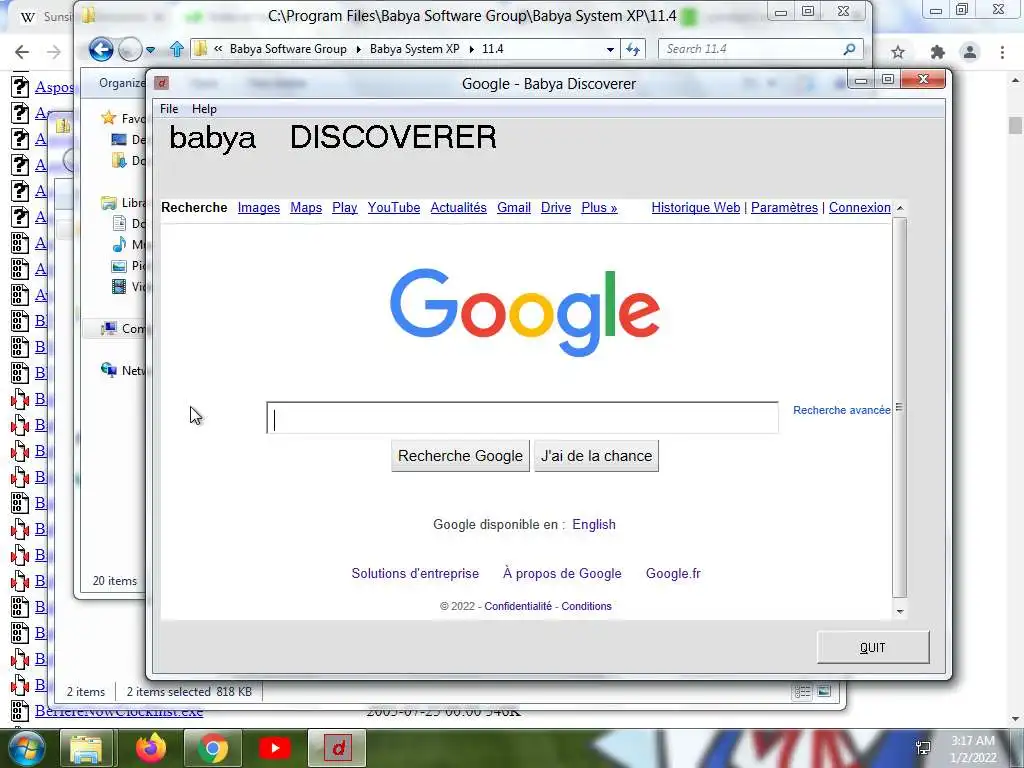
Task: Open YouTube app from the taskbar
Action: (274, 748)
